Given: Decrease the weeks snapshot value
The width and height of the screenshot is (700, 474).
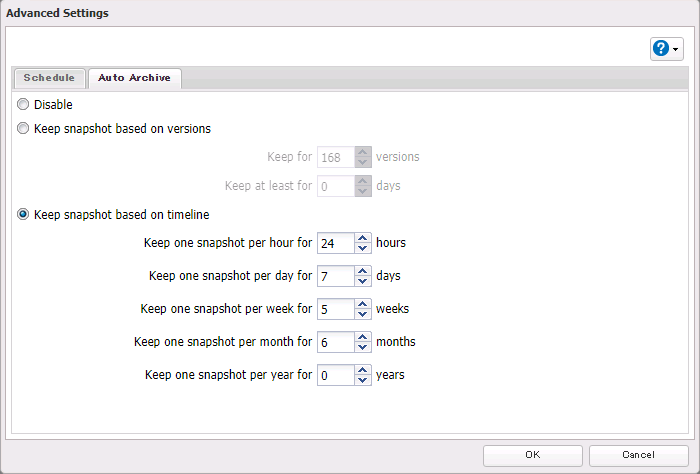Looking at the screenshot, I should click(362, 314).
